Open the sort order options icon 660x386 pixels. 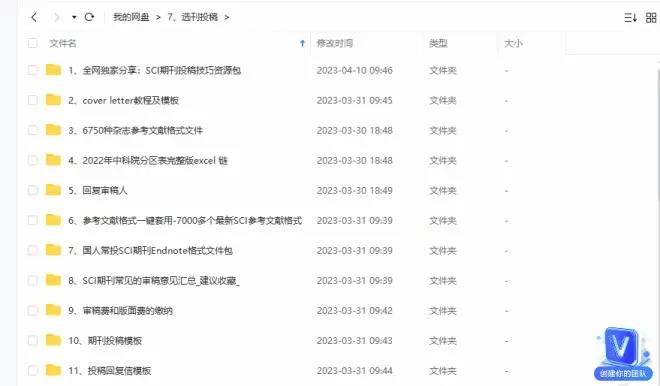point(630,17)
